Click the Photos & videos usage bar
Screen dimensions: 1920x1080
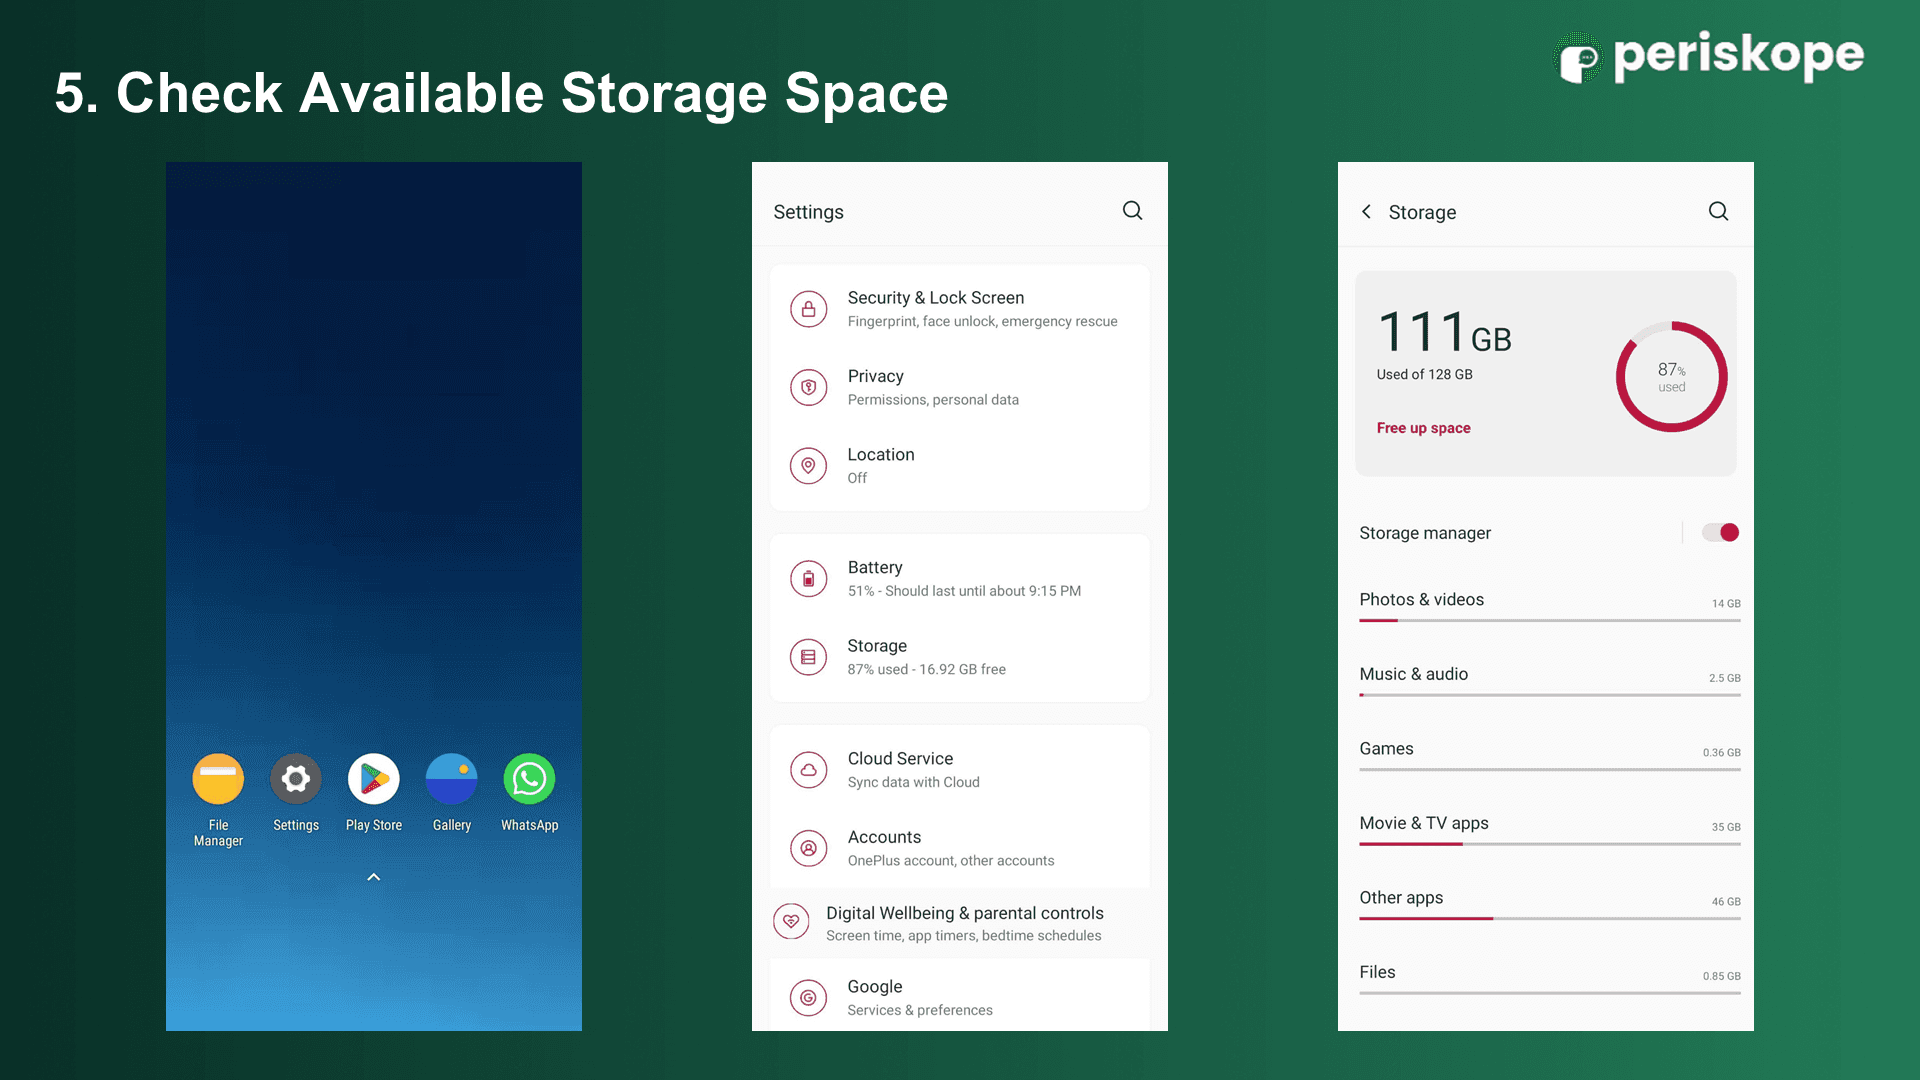[x=1548, y=618]
